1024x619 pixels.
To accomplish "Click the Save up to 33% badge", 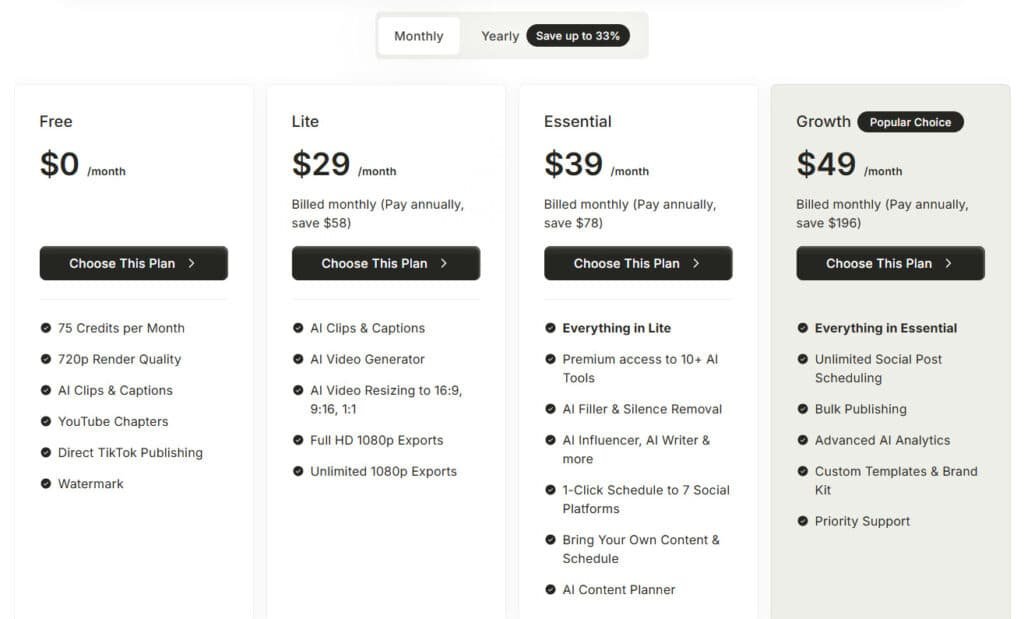I will (577, 36).
